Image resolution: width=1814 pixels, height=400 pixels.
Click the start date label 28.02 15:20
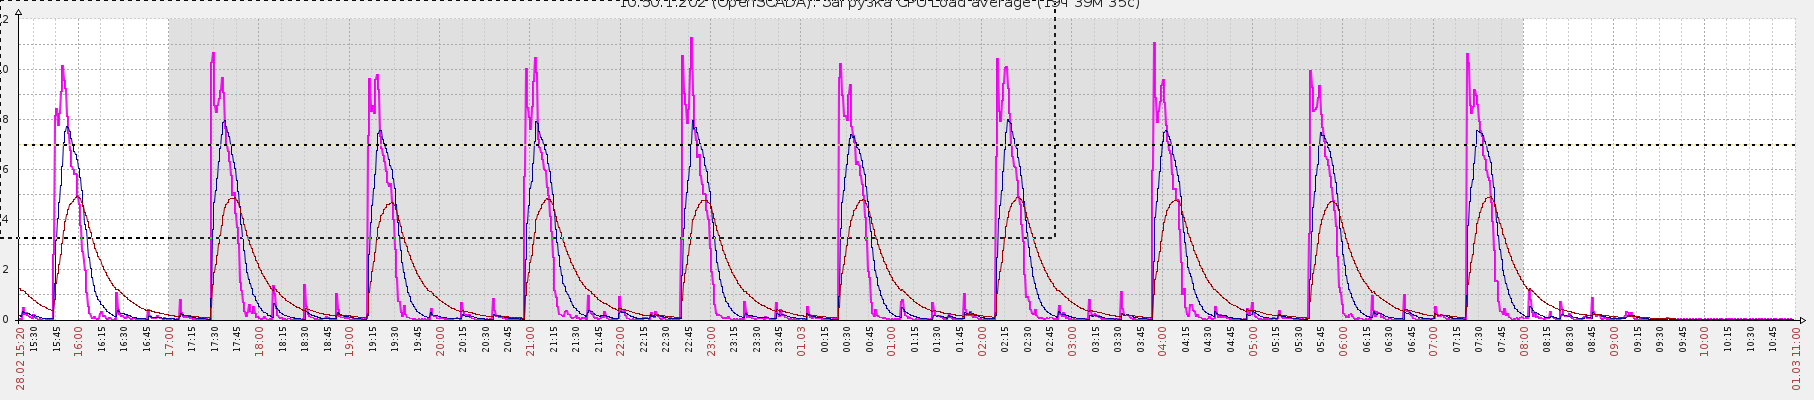(20, 358)
